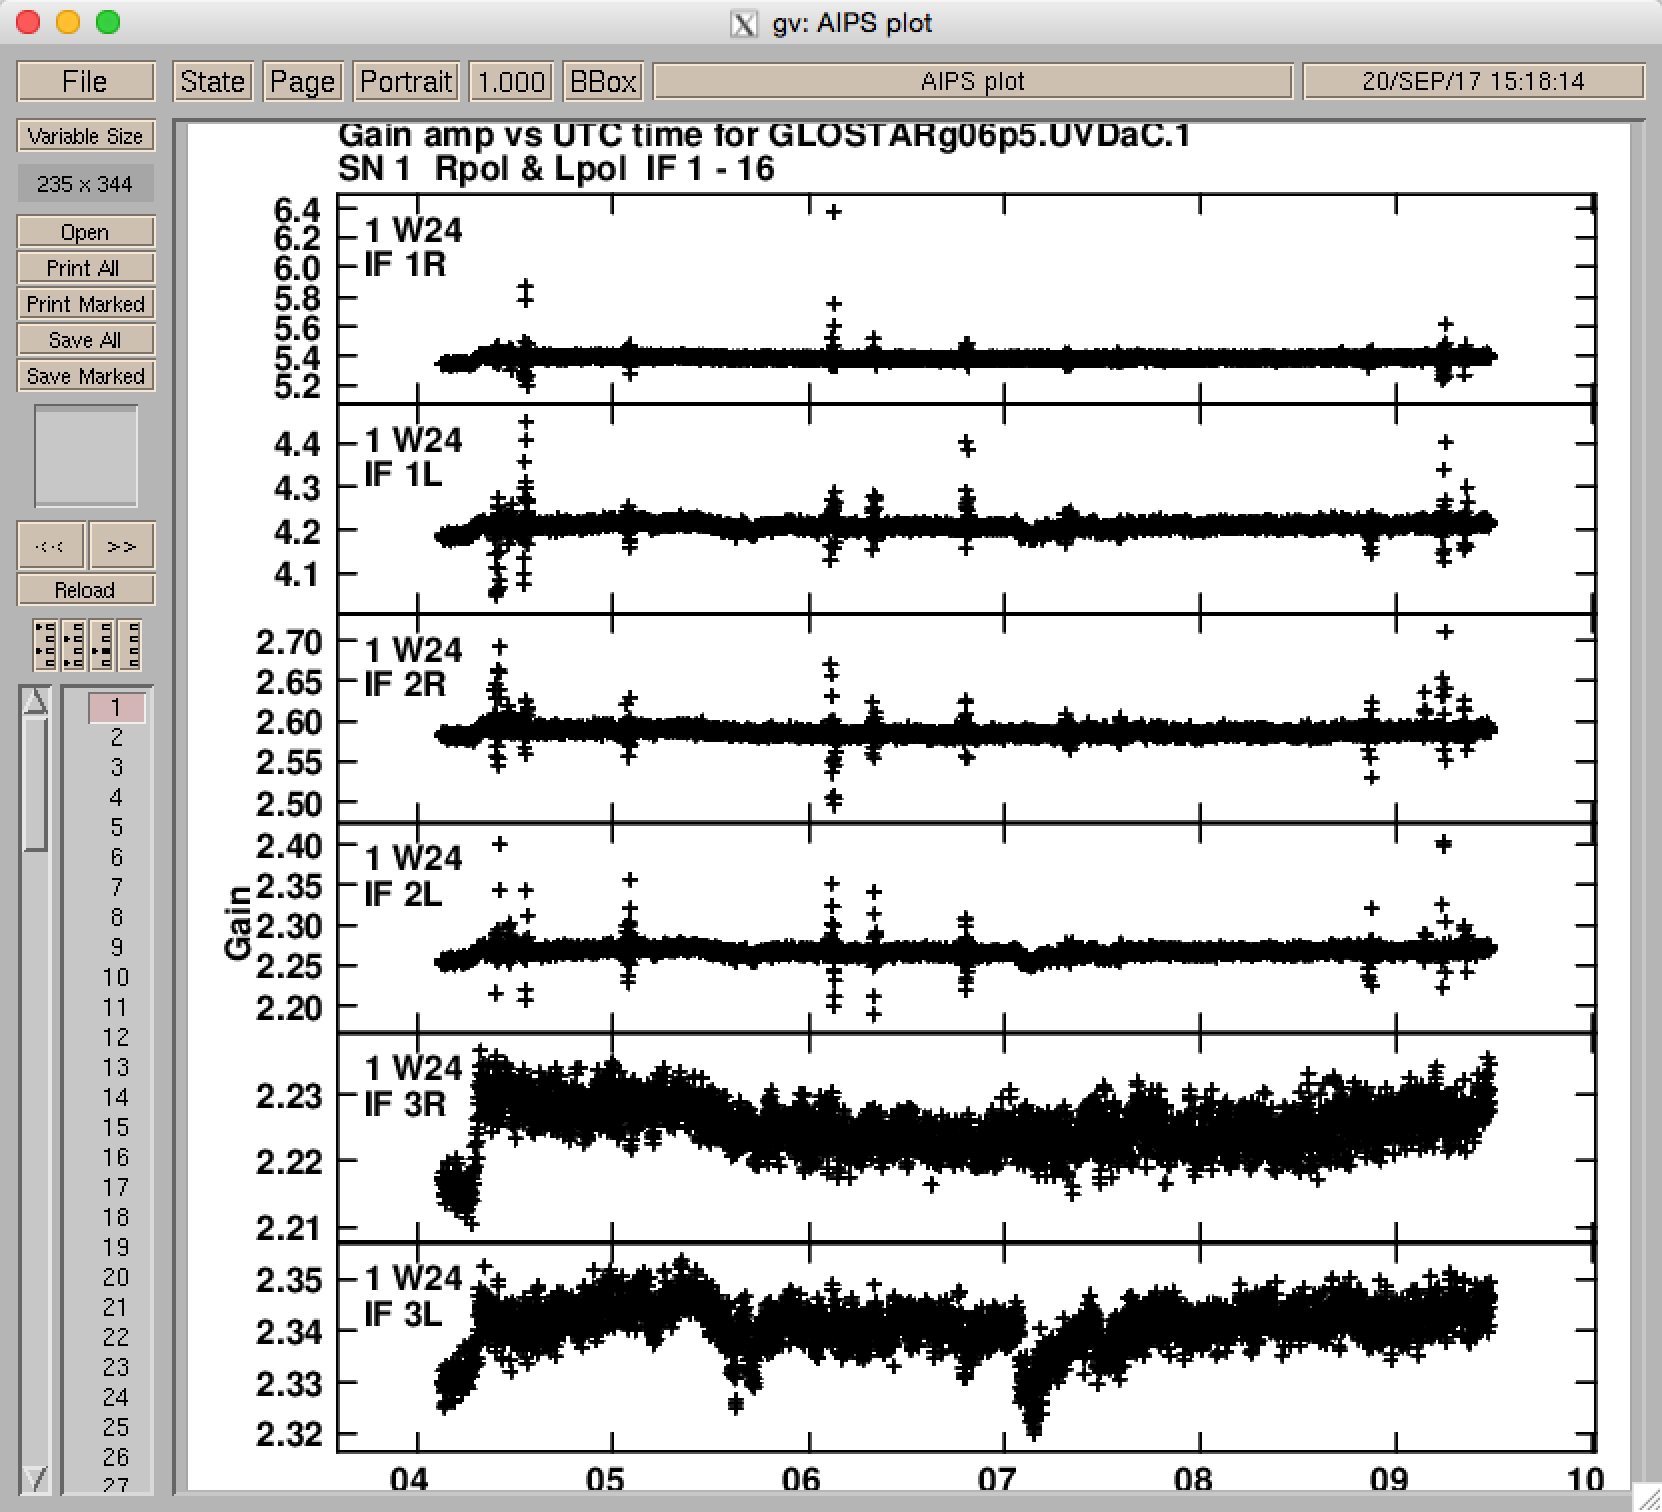The height and width of the screenshot is (1512, 1662).
Task: Select page 20 in the page list
Action: (x=117, y=1277)
